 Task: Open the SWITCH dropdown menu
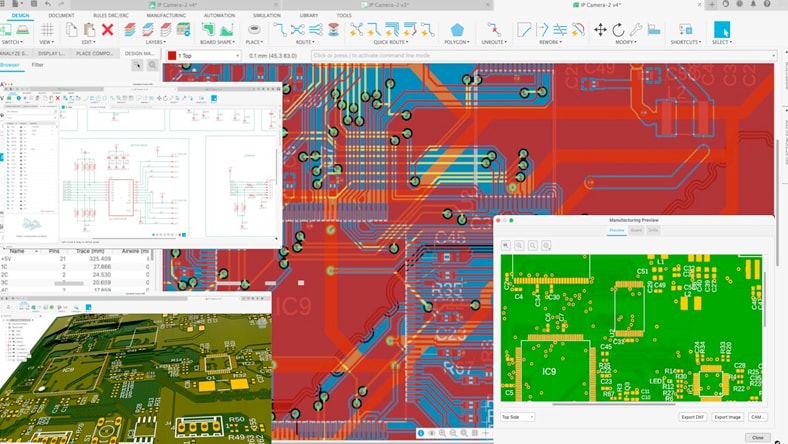click(12, 42)
